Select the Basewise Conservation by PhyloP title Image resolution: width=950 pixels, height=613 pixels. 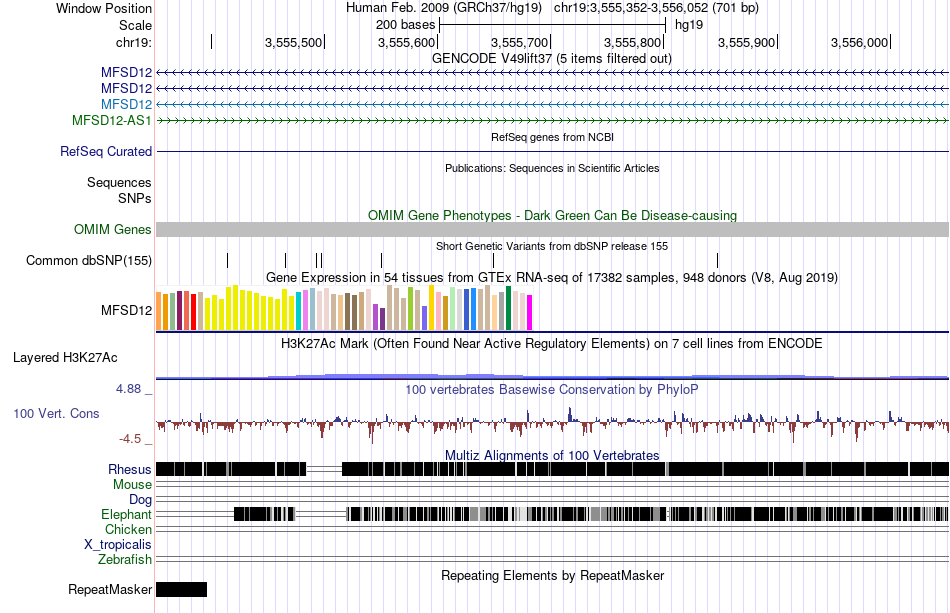pyautogui.click(x=551, y=389)
